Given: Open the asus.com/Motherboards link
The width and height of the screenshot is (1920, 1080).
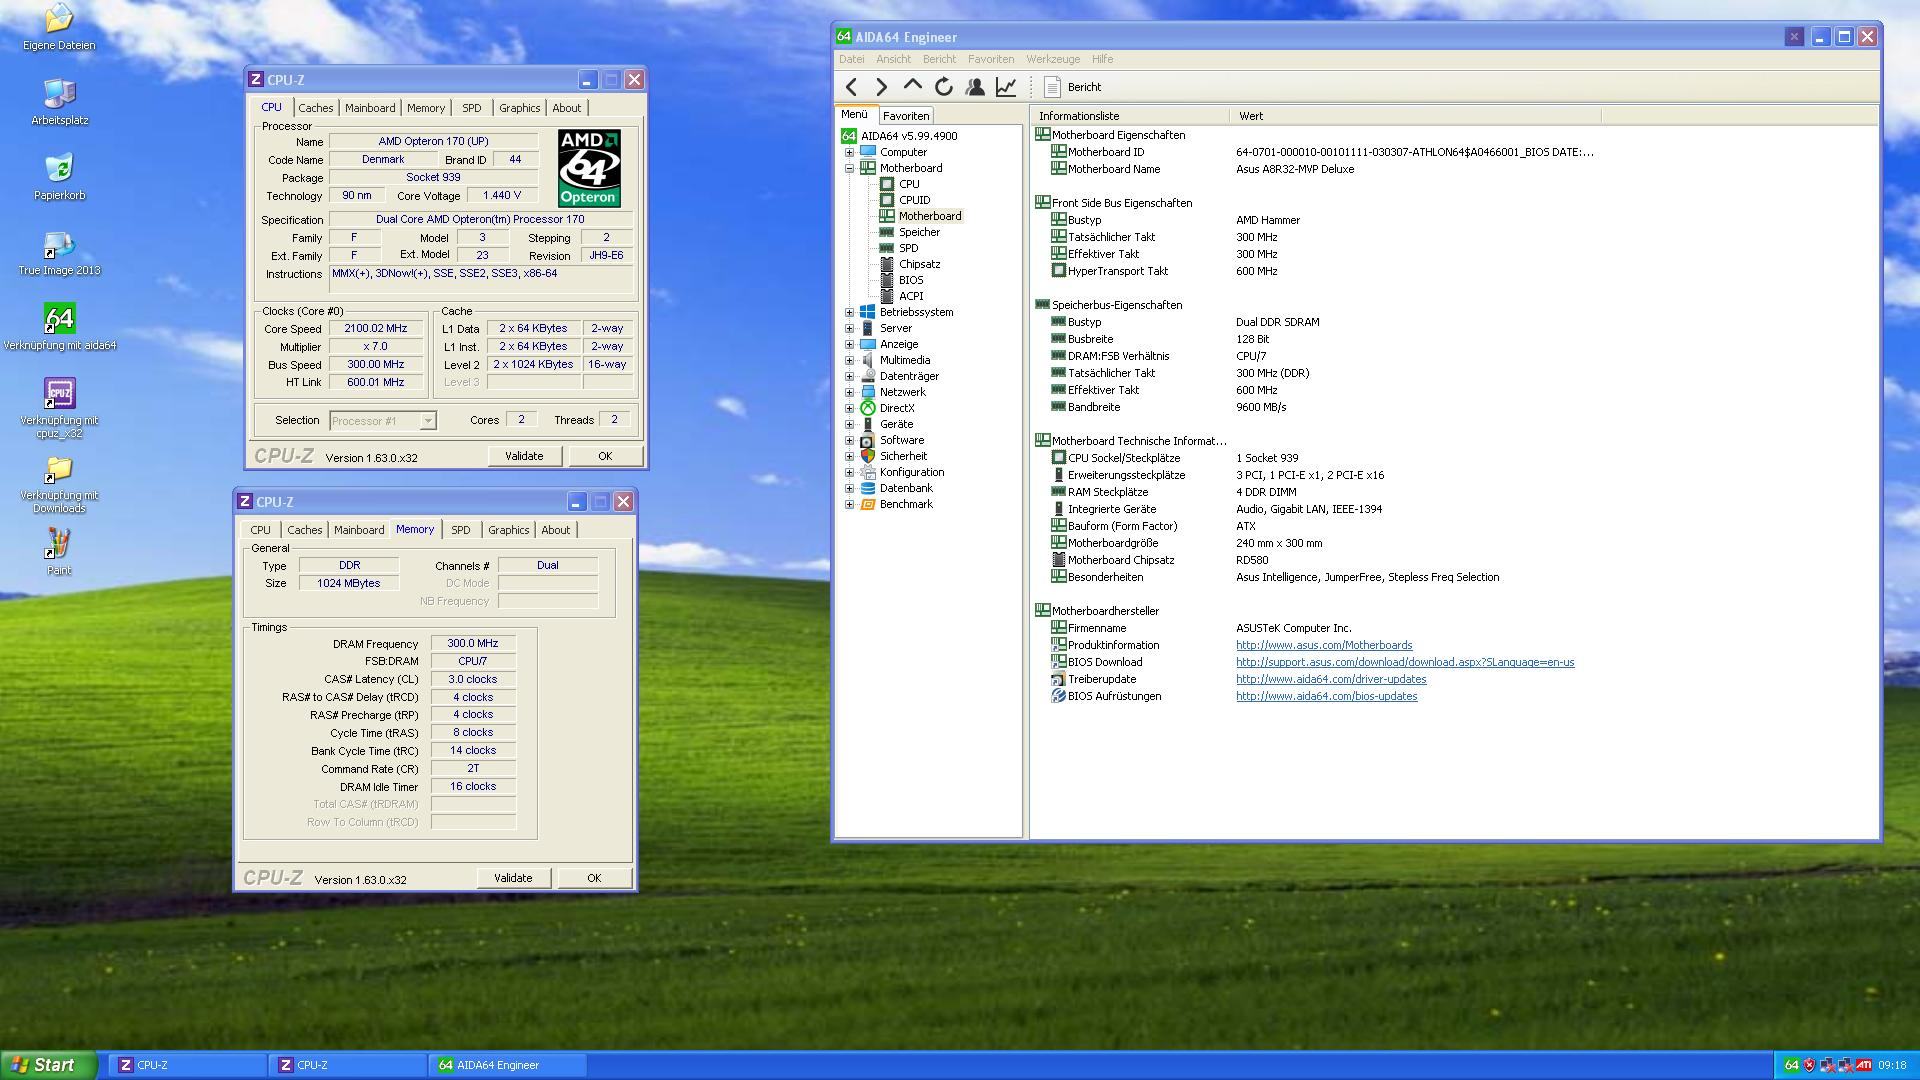Looking at the screenshot, I should point(1324,645).
